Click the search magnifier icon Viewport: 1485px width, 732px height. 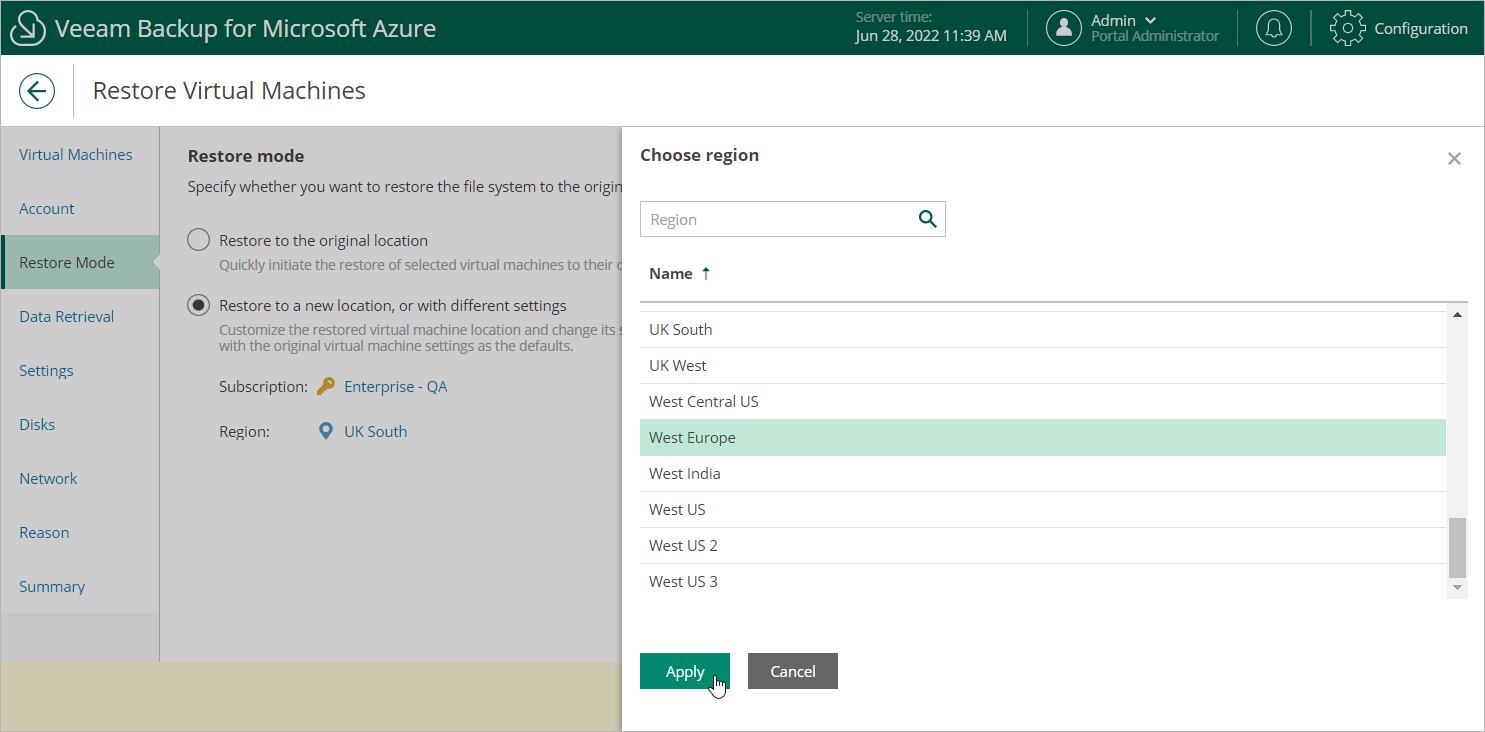927,219
